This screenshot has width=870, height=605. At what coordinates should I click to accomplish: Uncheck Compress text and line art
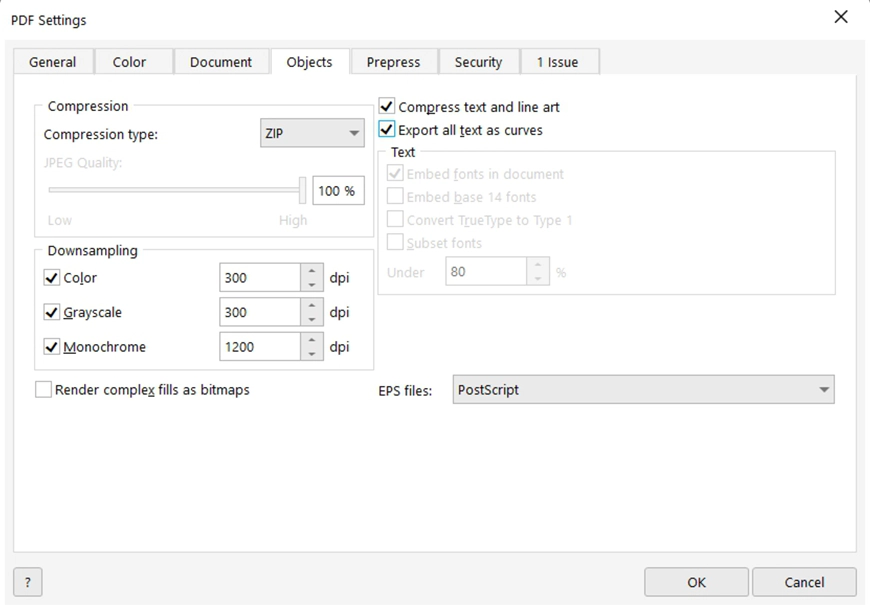pyautogui.click(x=387, y=106)
